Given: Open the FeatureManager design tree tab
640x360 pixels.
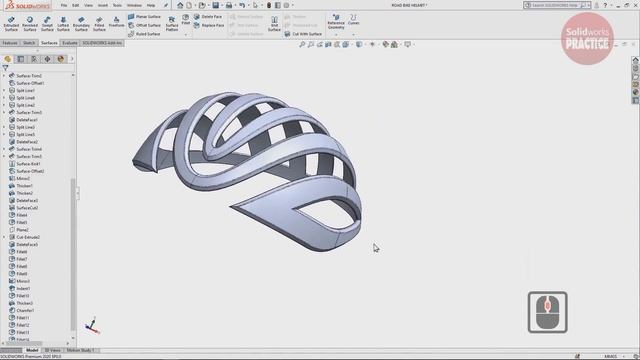Looking at the screenshot, I should (7, 59).
